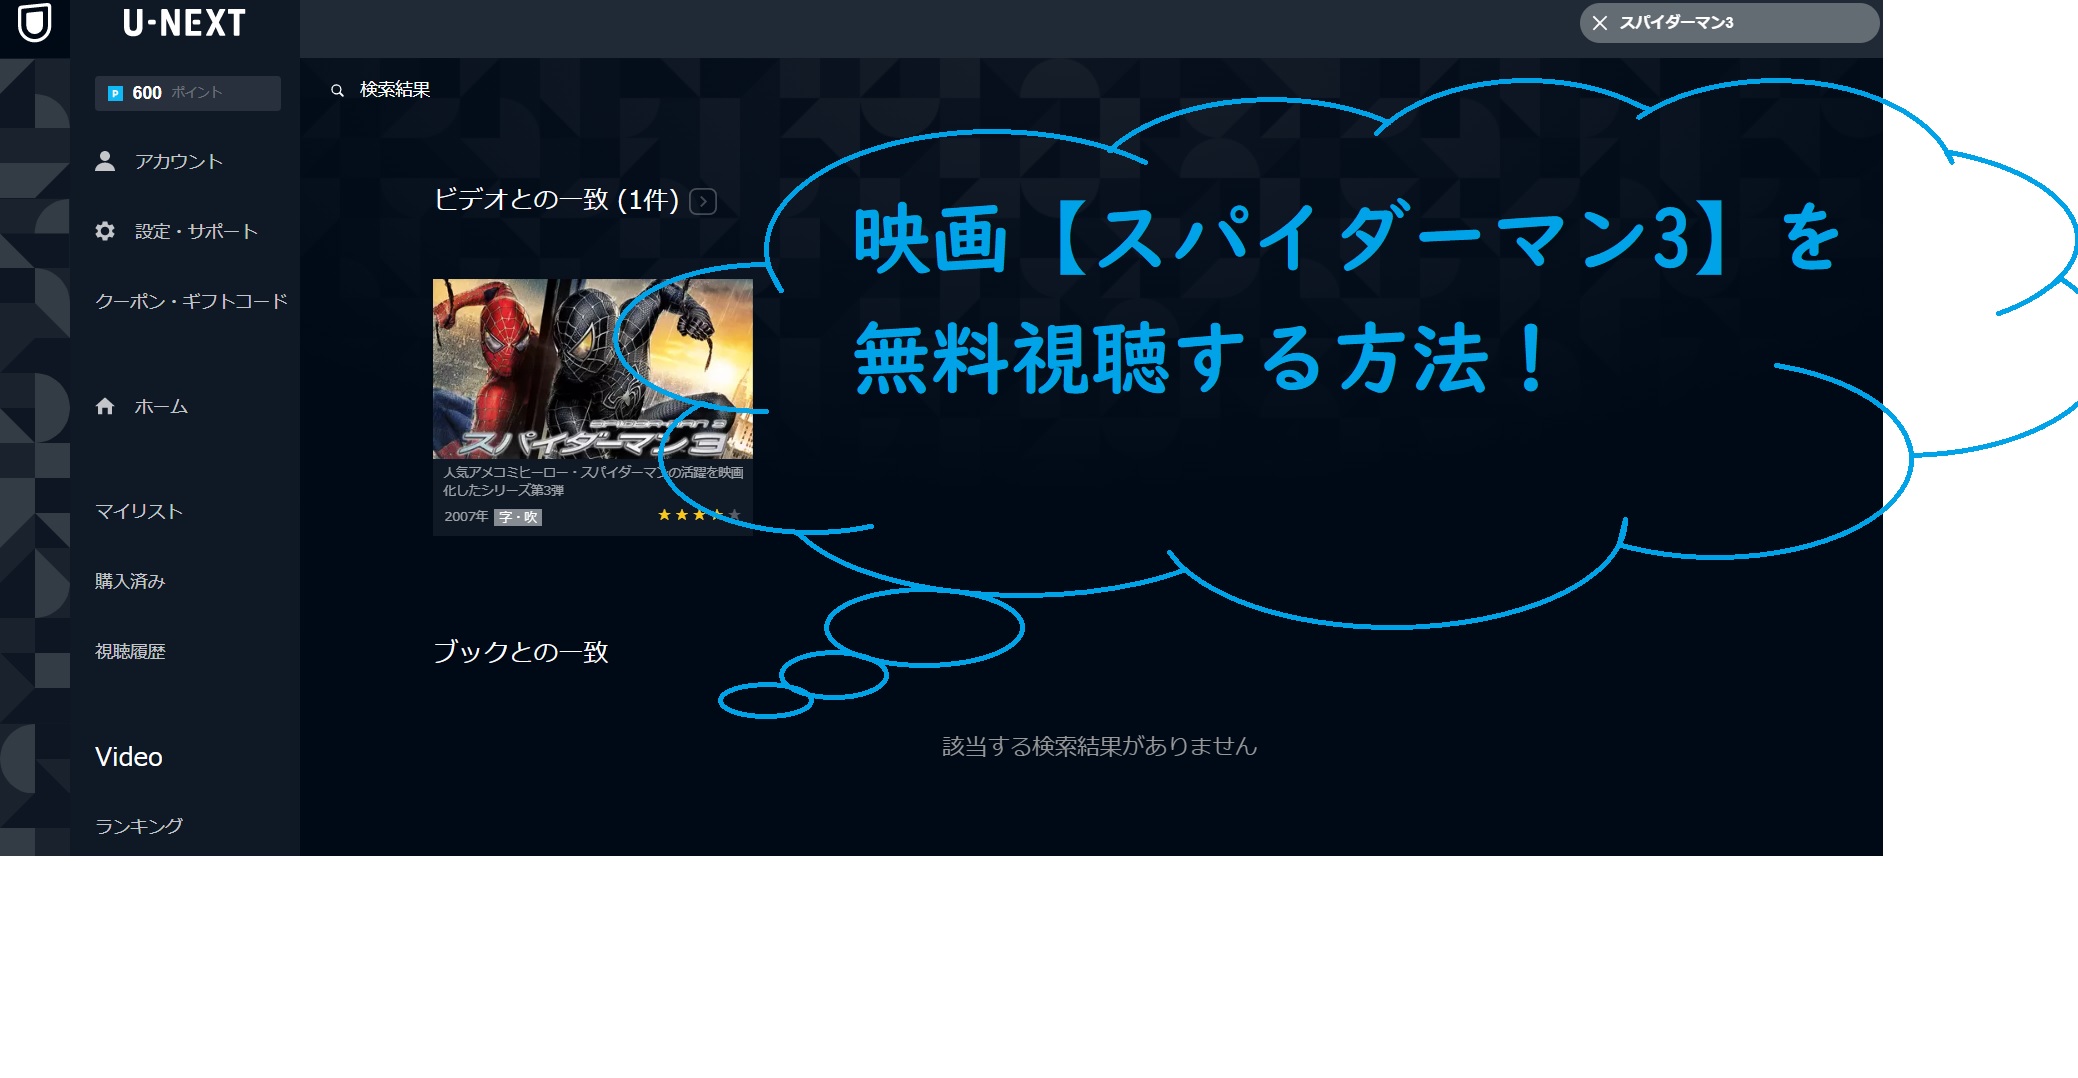Click the 検索結果 heading text
Screen dimensions: 2078x1078
395,90
